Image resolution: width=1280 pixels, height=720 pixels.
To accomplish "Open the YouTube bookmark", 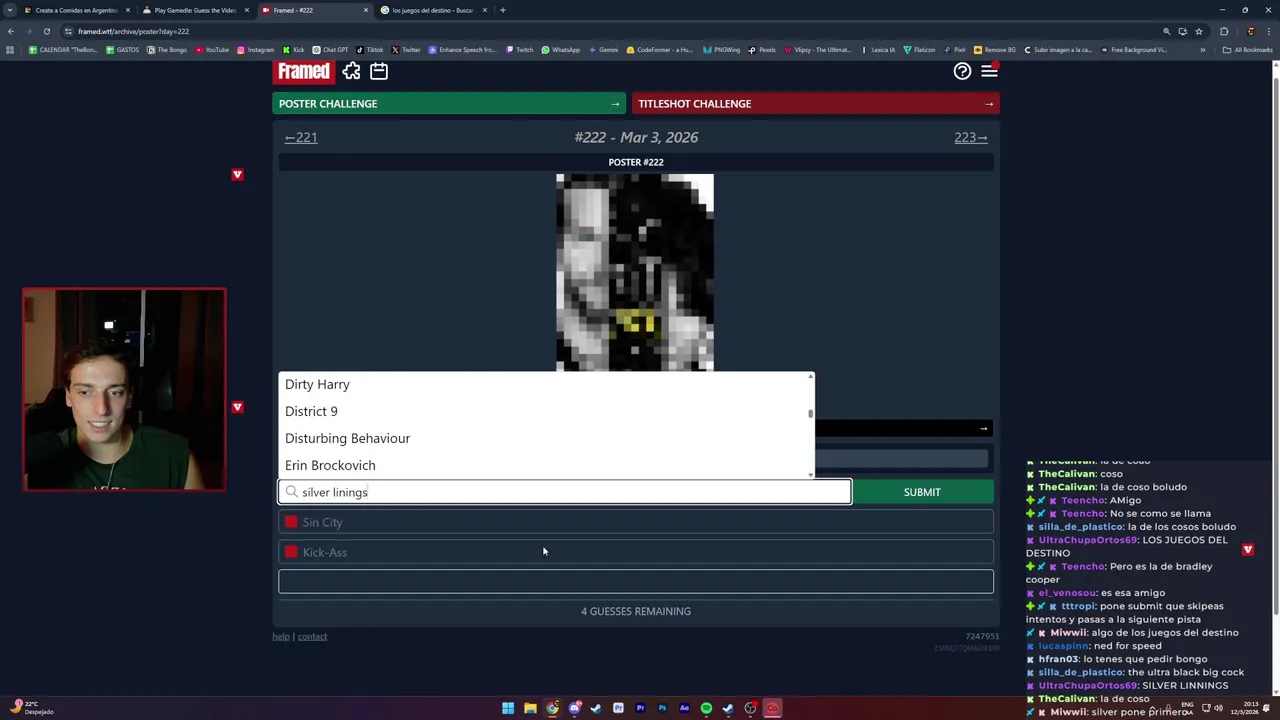I will click(x=212, y=50).
